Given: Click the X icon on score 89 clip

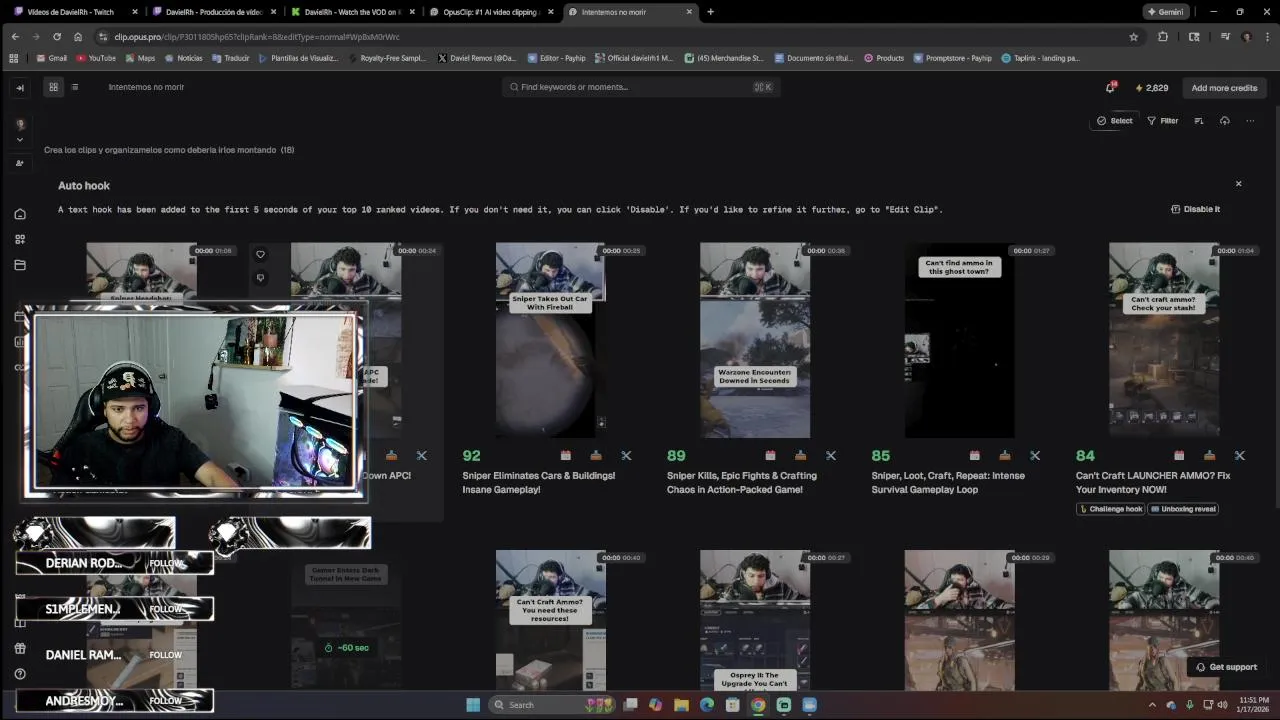Looking at the screenshot, I should (x=831, y=456).
